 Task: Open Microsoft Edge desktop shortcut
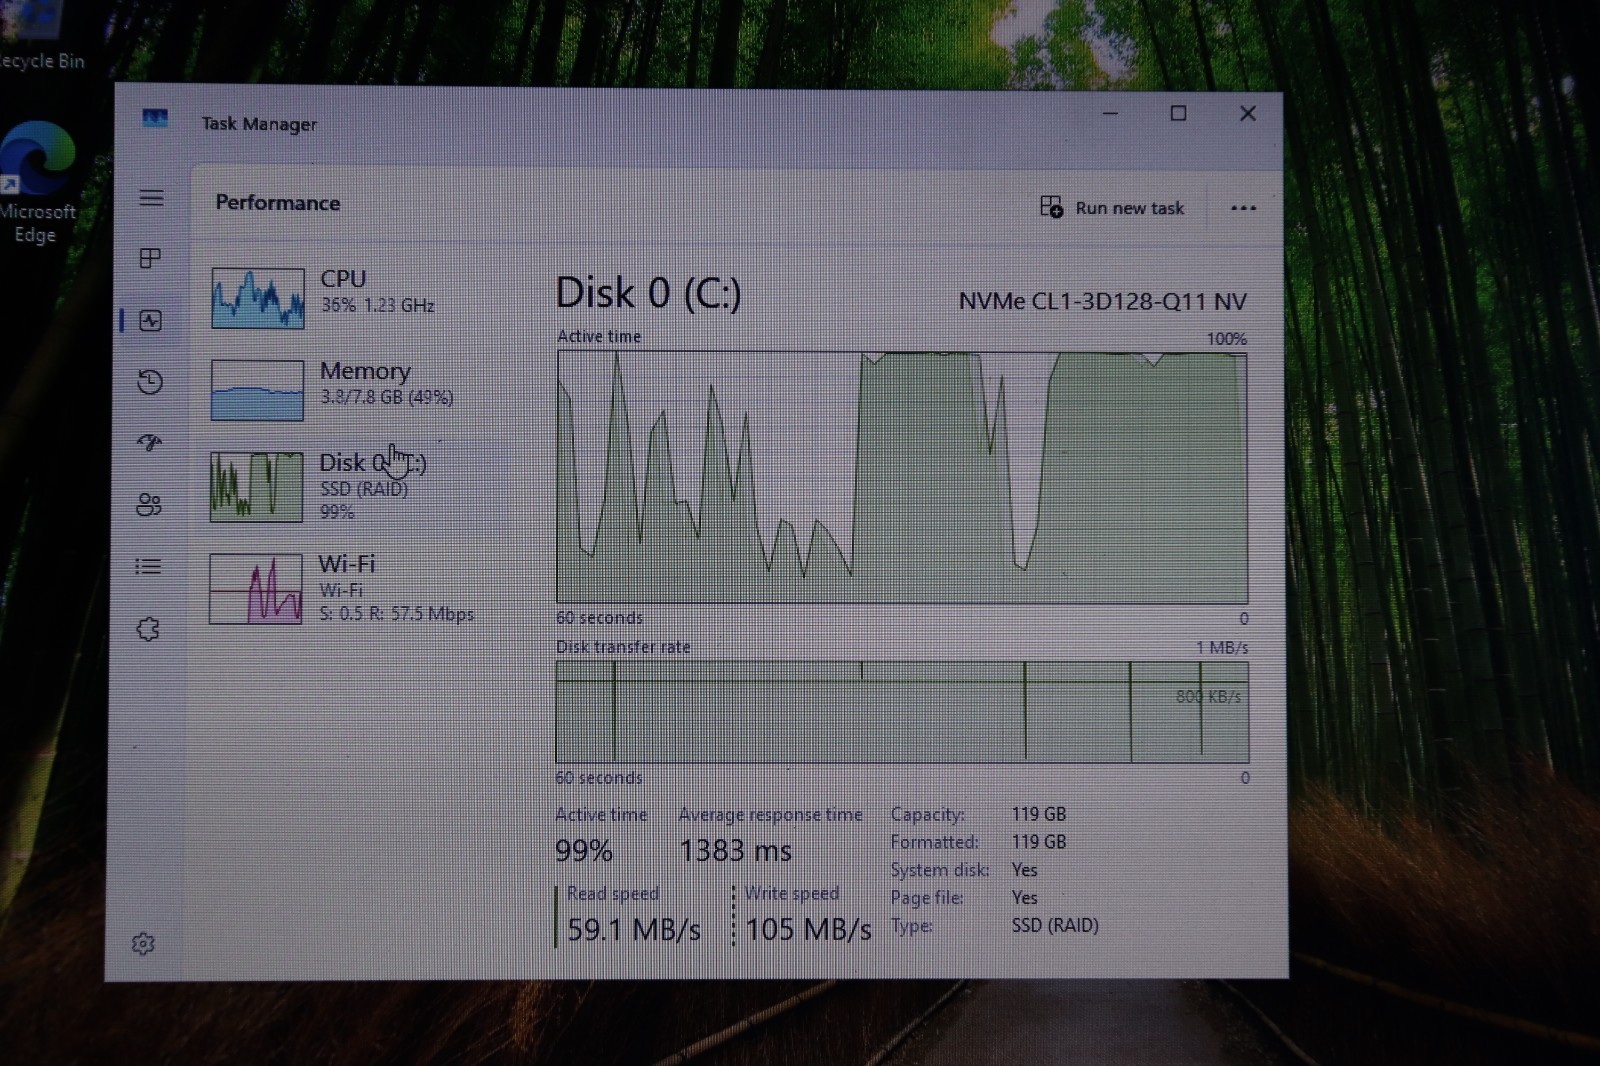[36, 184]
